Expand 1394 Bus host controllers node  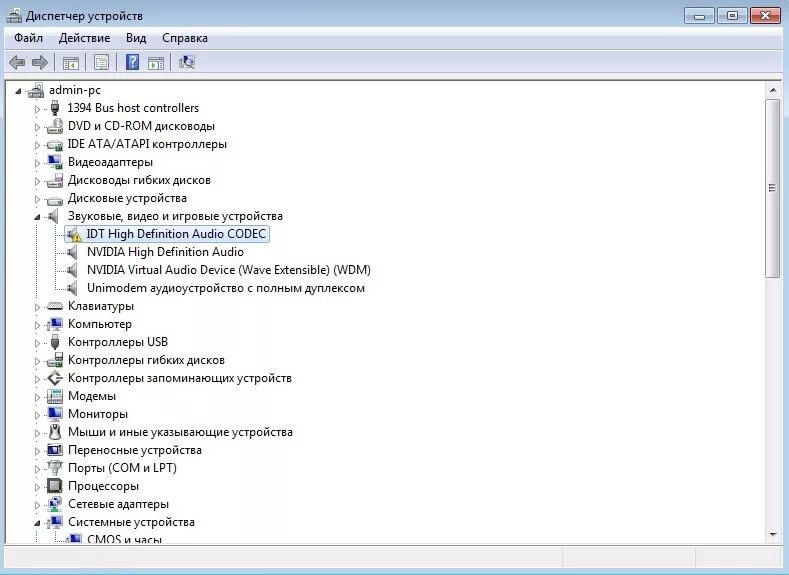tap(37, 109)
